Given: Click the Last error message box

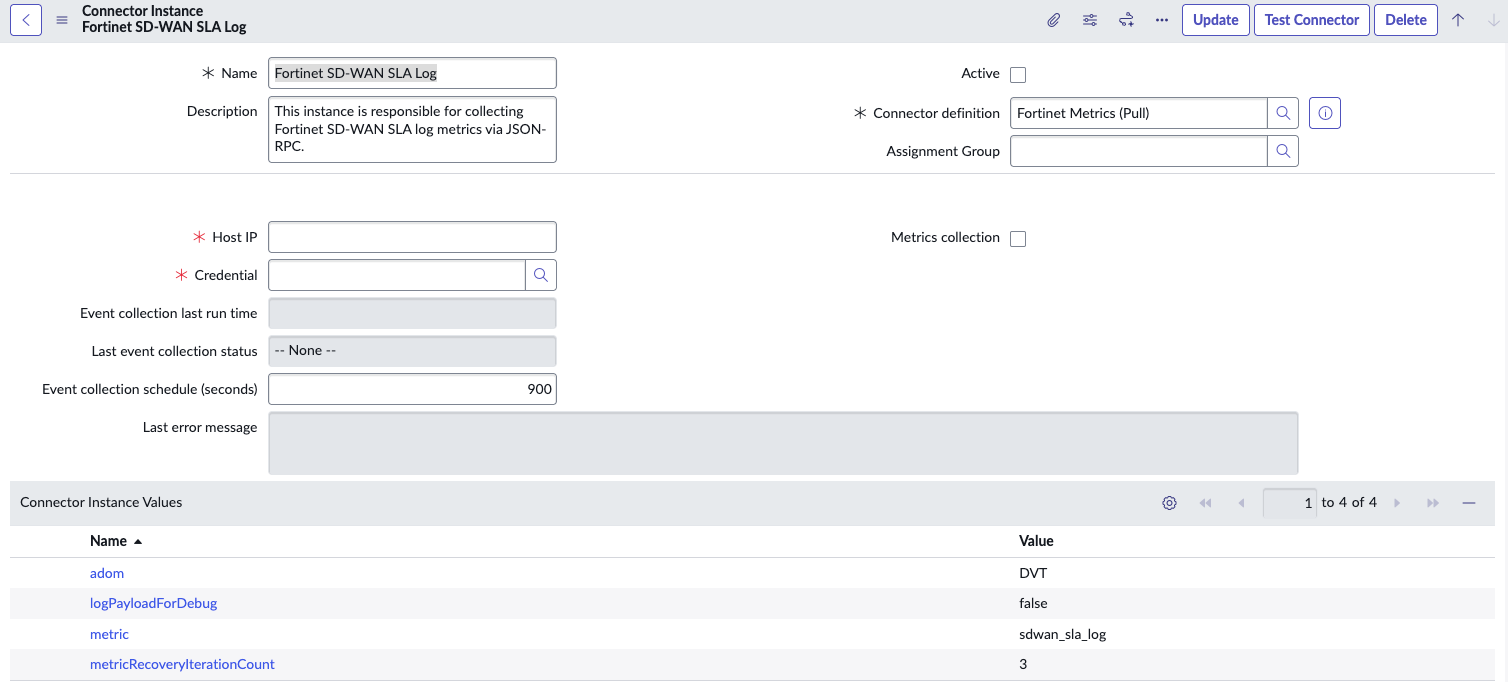Looking at the screenshot, I should 783,443.
